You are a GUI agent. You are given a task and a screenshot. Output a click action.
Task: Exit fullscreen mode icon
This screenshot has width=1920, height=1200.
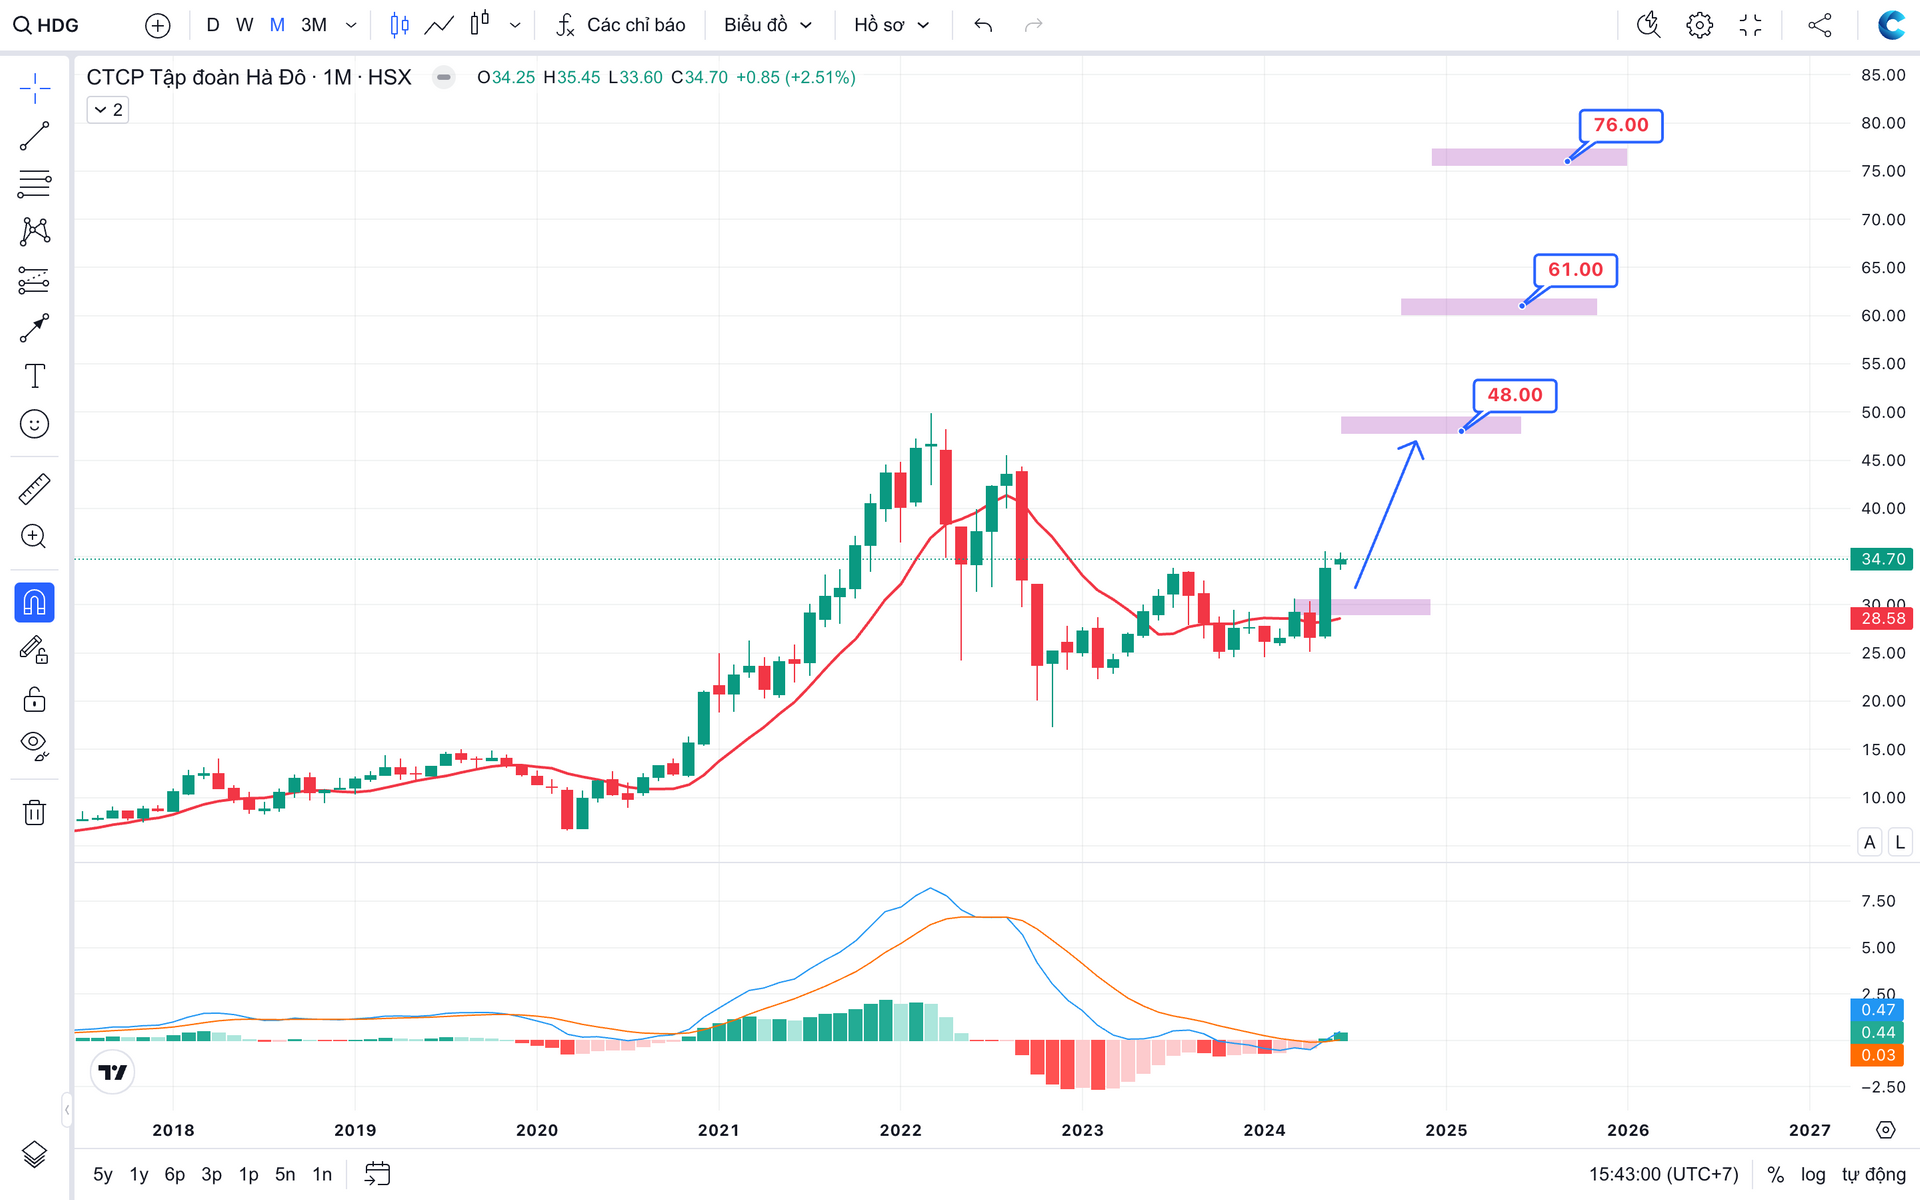point(1751,25)
